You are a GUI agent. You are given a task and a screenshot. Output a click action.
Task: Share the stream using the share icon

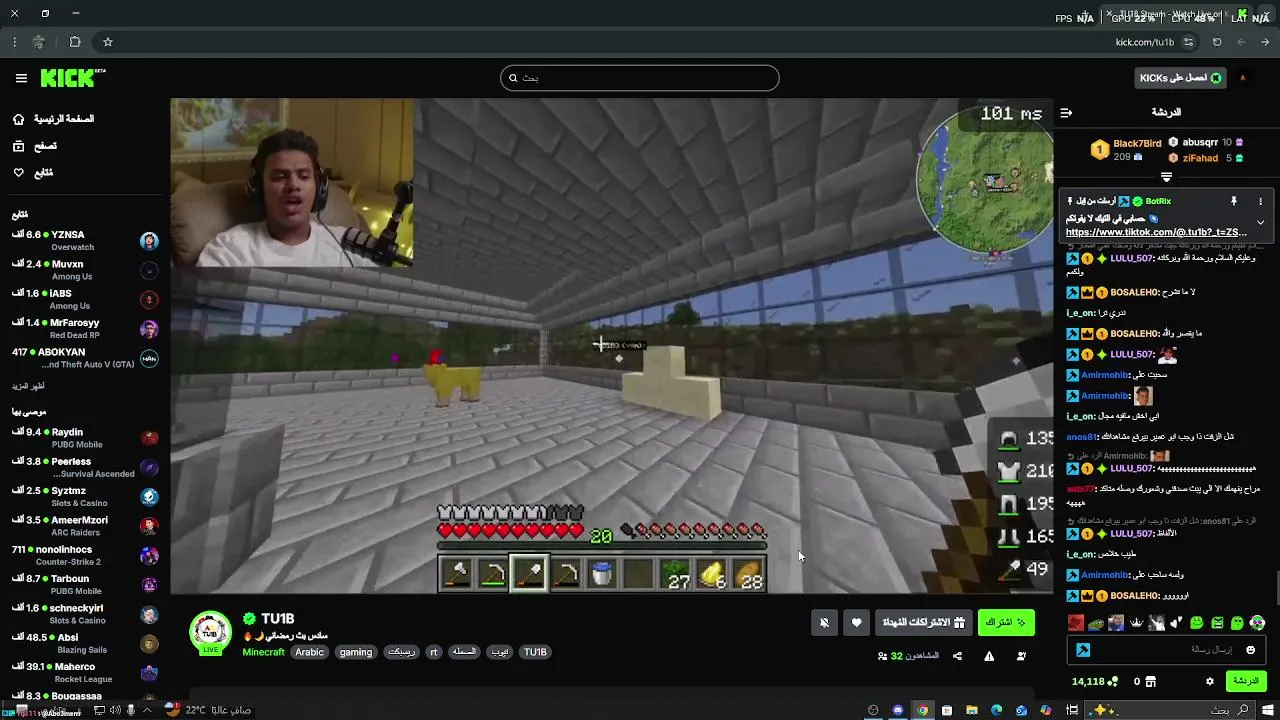coord(957,656)
